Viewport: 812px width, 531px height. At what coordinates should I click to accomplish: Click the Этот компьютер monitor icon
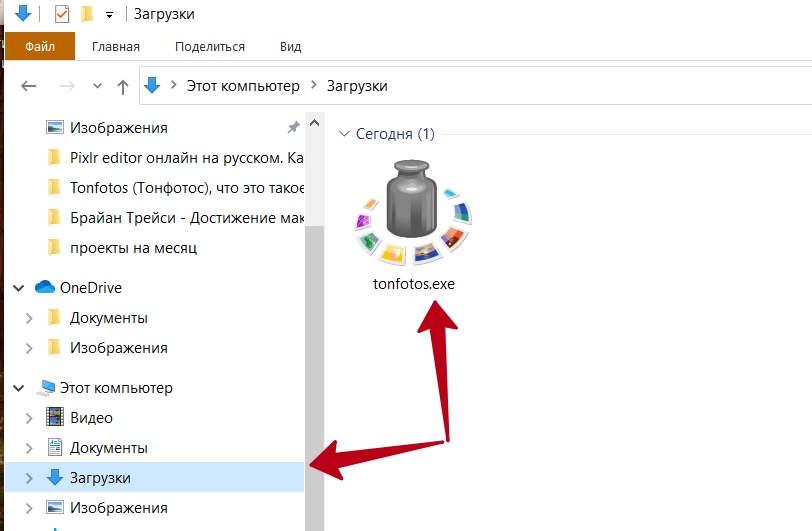[x=46, y=388]
